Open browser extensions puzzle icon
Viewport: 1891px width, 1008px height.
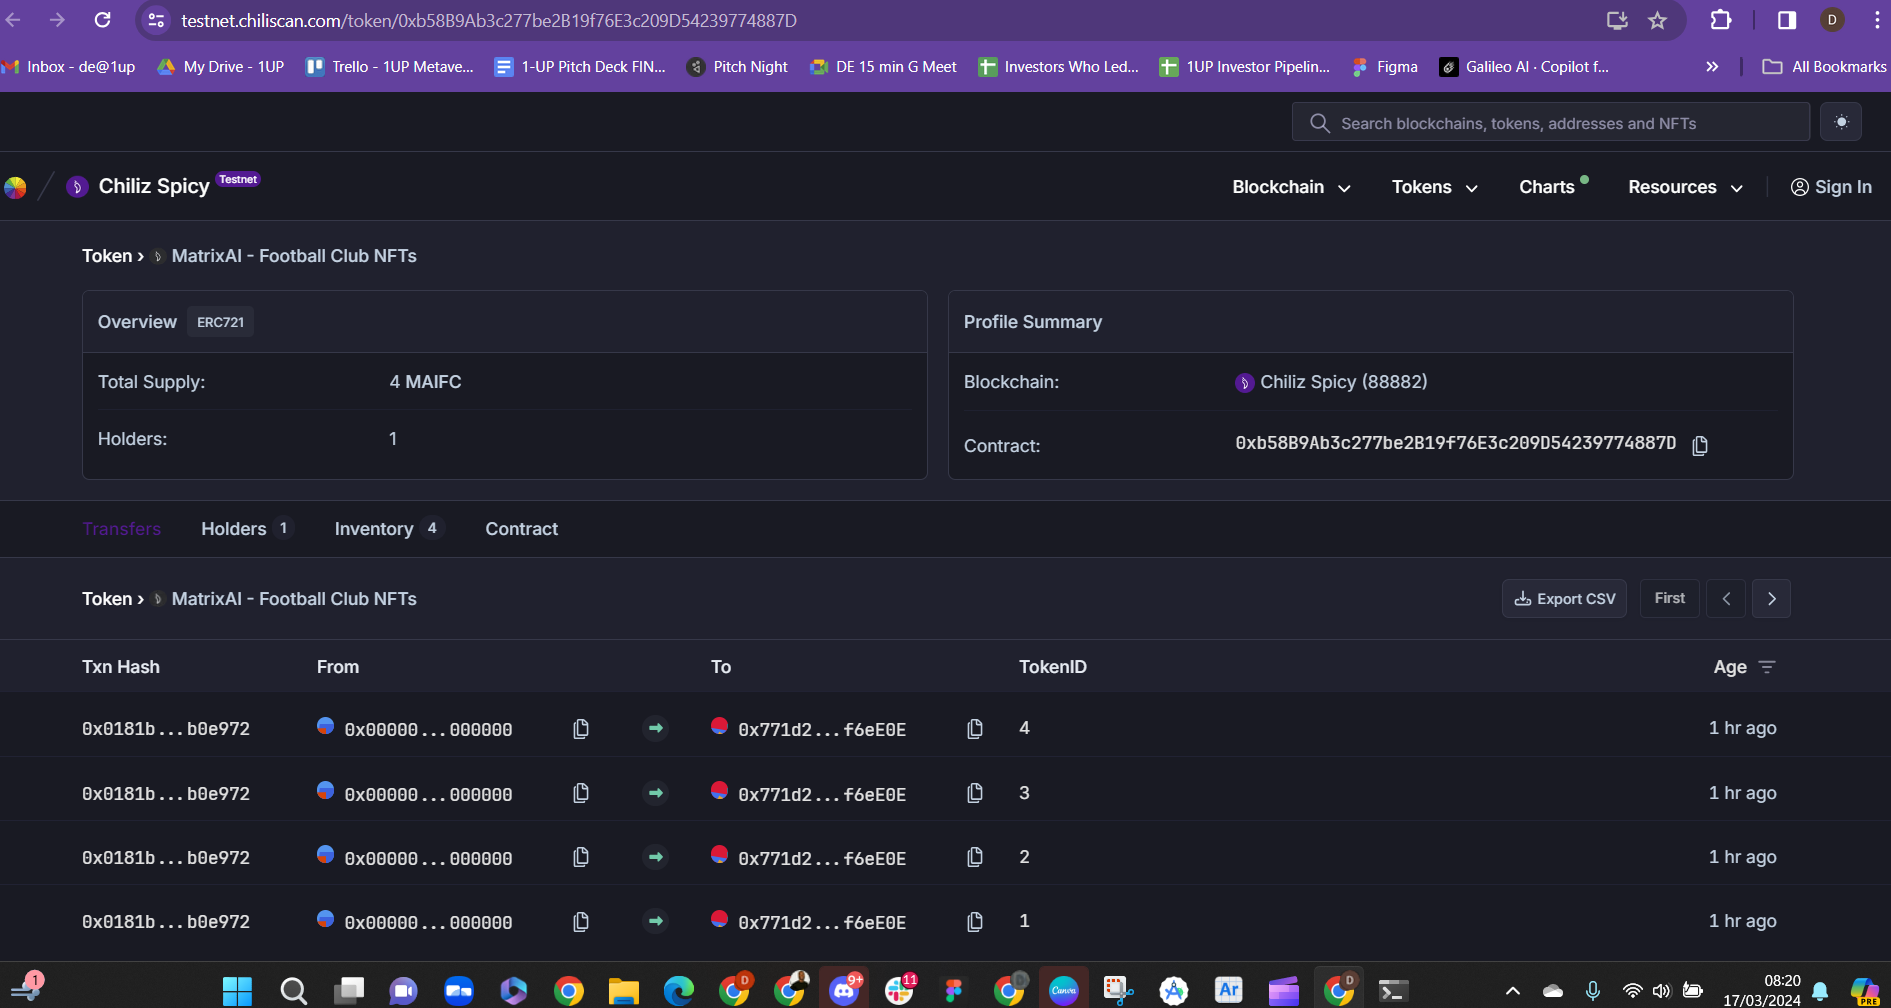coord(1721,20)
